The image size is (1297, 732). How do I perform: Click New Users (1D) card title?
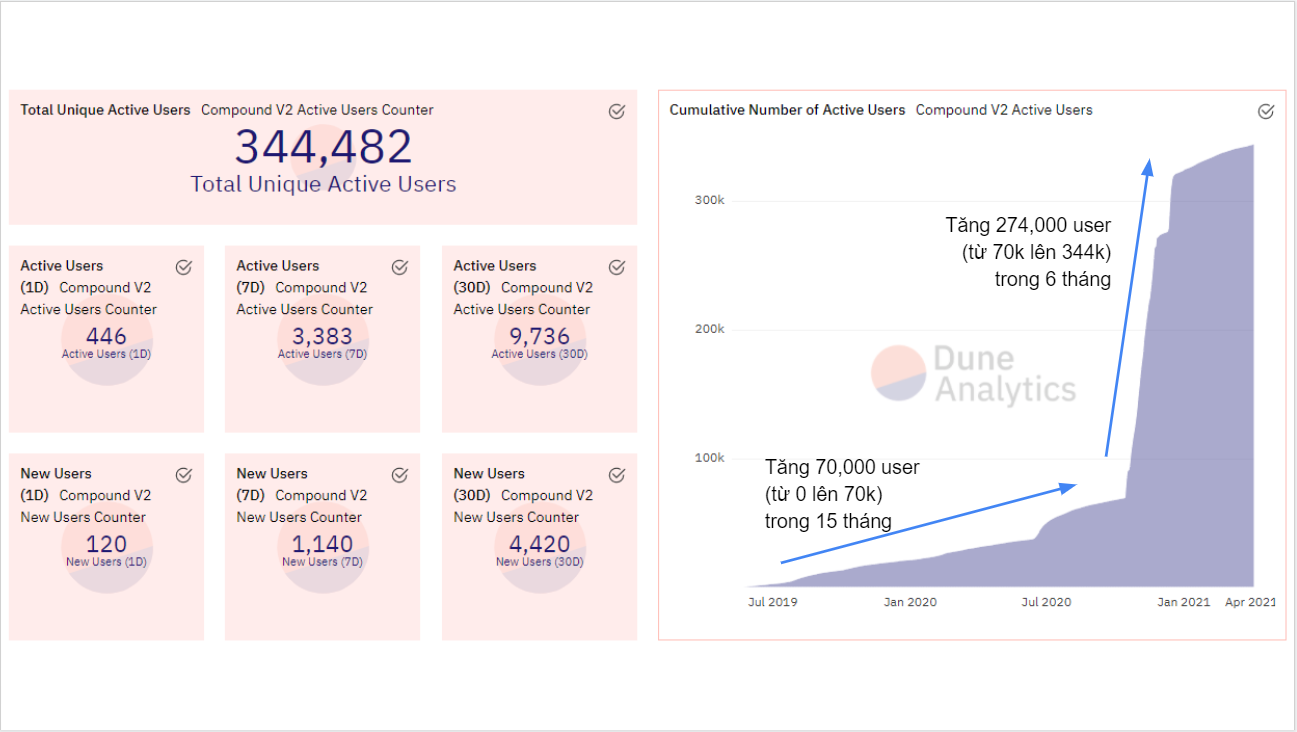pyautogui.click(x=56, y=484)
